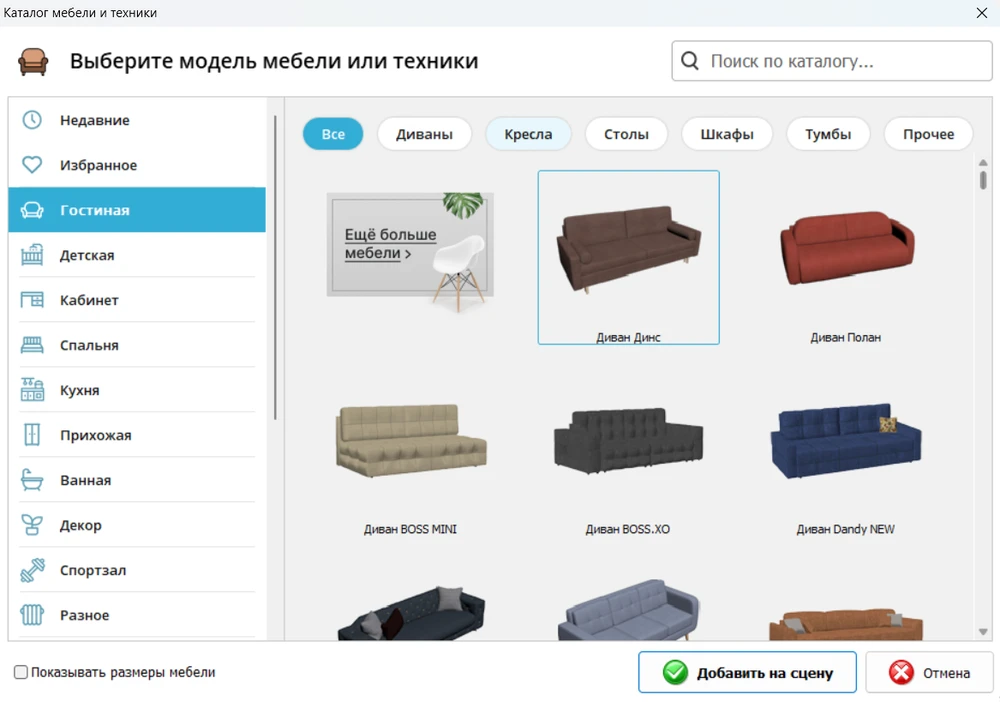Select the Декор category icon

(x=31, y=524)
